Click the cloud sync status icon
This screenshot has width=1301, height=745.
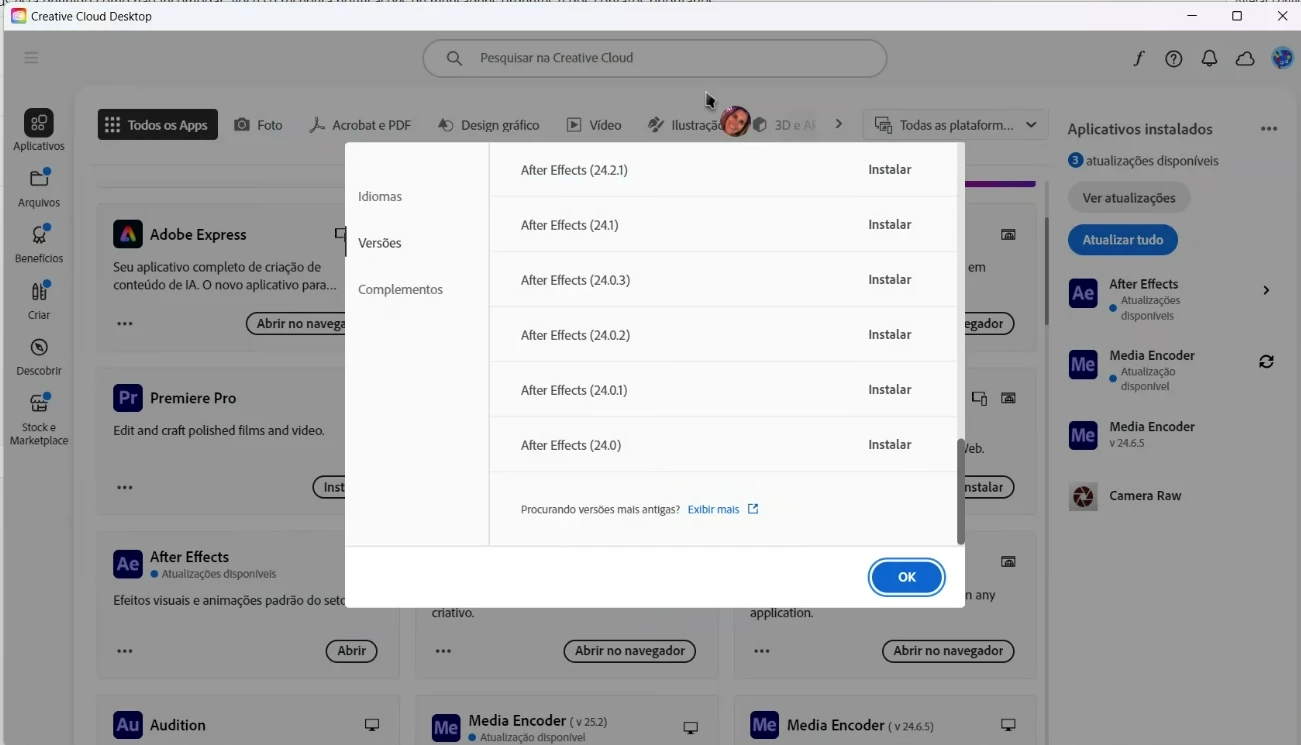coord(1245,59)
